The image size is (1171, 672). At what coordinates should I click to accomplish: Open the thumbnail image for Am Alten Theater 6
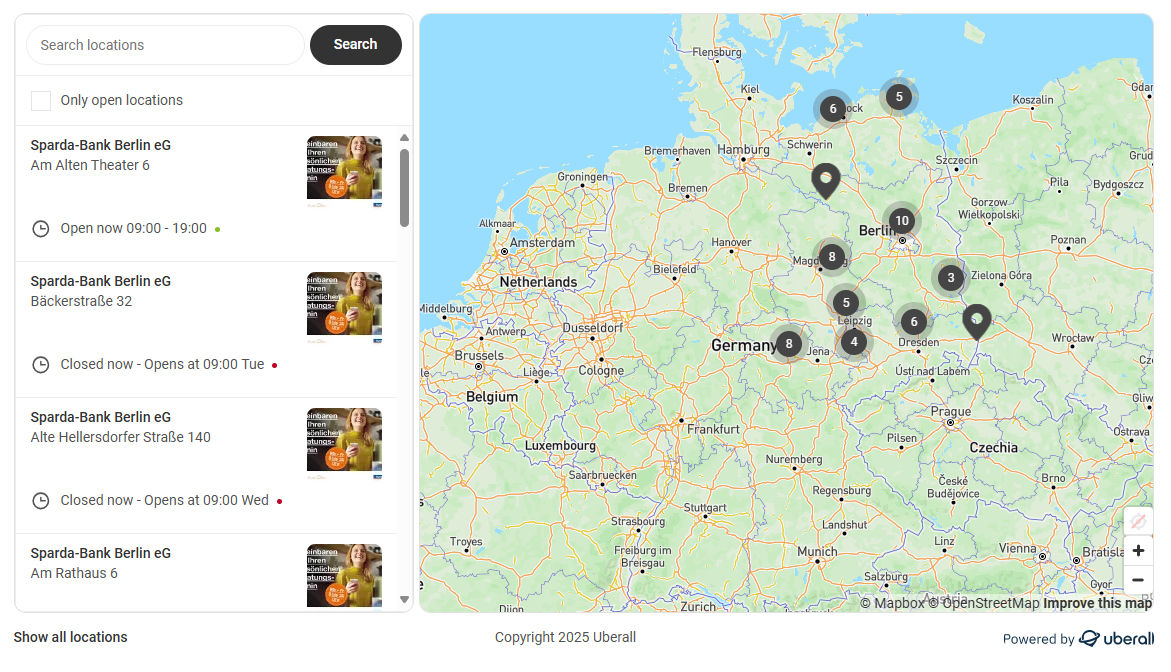tap(344, 171)
